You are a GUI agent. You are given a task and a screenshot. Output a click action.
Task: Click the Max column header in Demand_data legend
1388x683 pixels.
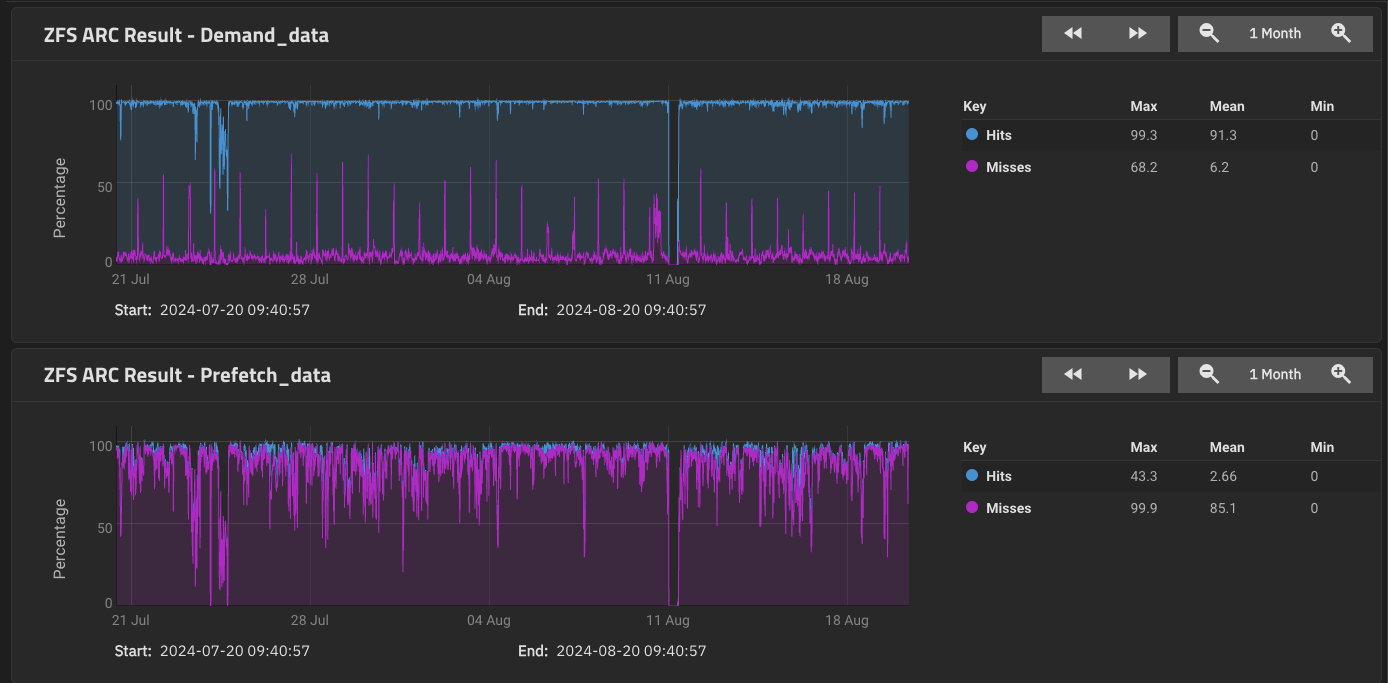(1144, 106)
